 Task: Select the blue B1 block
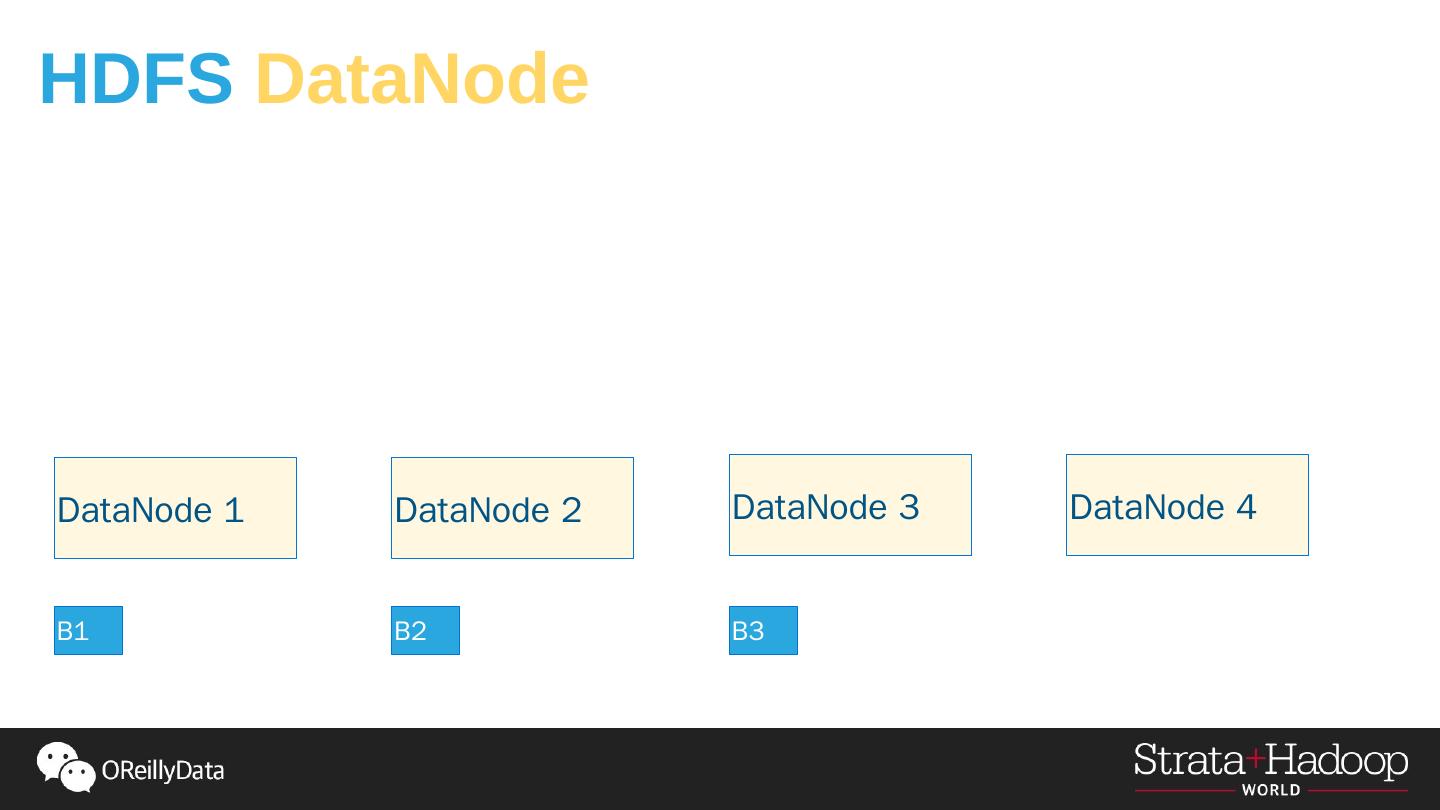[88, 631]
